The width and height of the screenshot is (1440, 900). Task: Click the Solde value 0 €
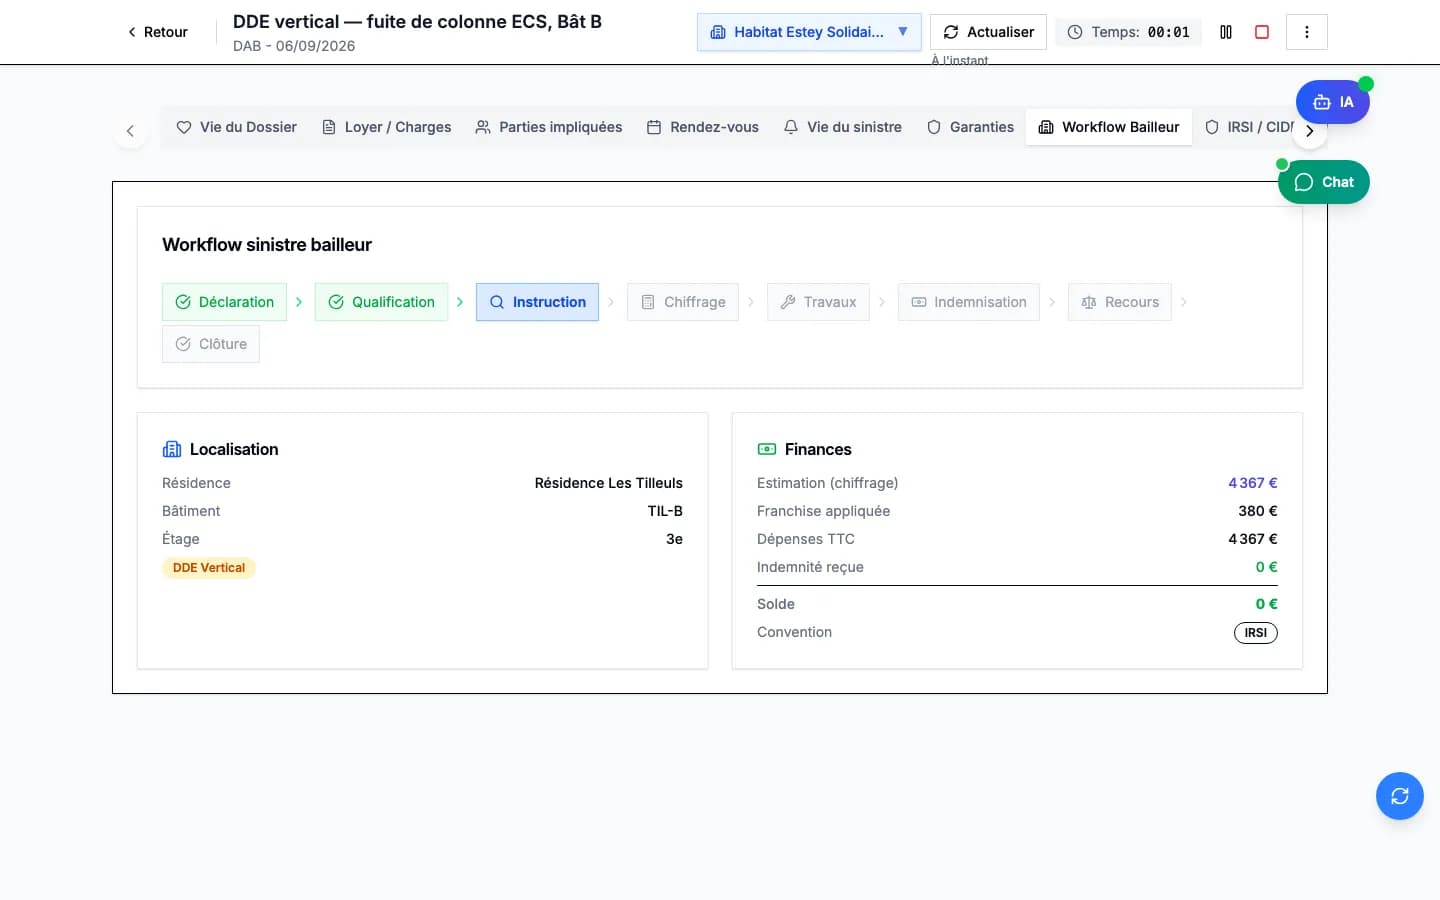click(x=1267, y=604)
